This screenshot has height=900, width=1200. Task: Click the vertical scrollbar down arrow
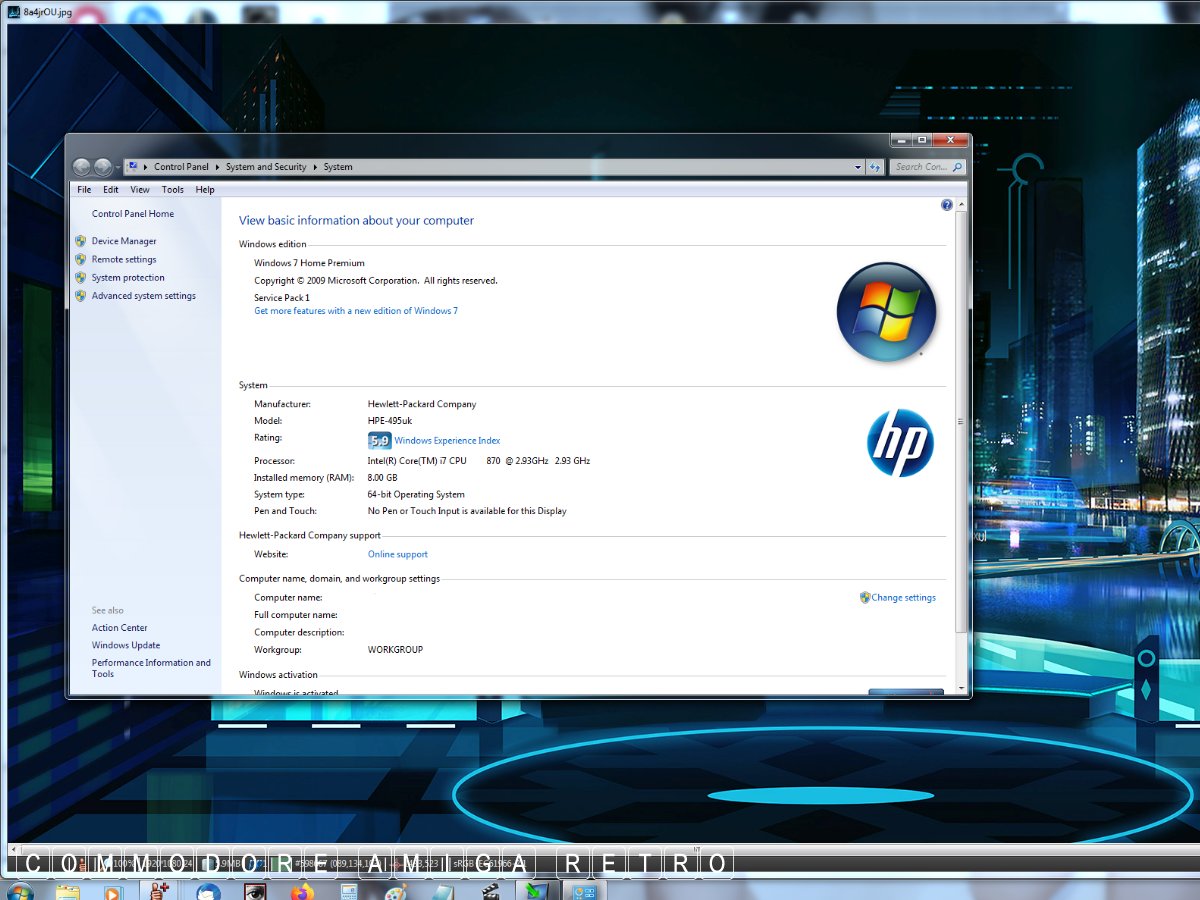962,688
